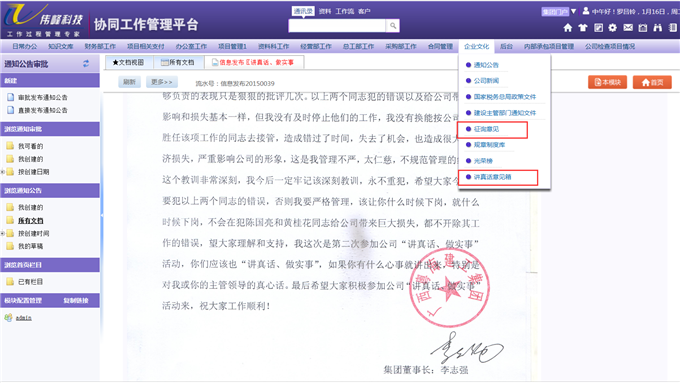Click the user avatar icon in header
Image resolution: width=680 pixels, height=383 pixels.
[x=586, y=11]
